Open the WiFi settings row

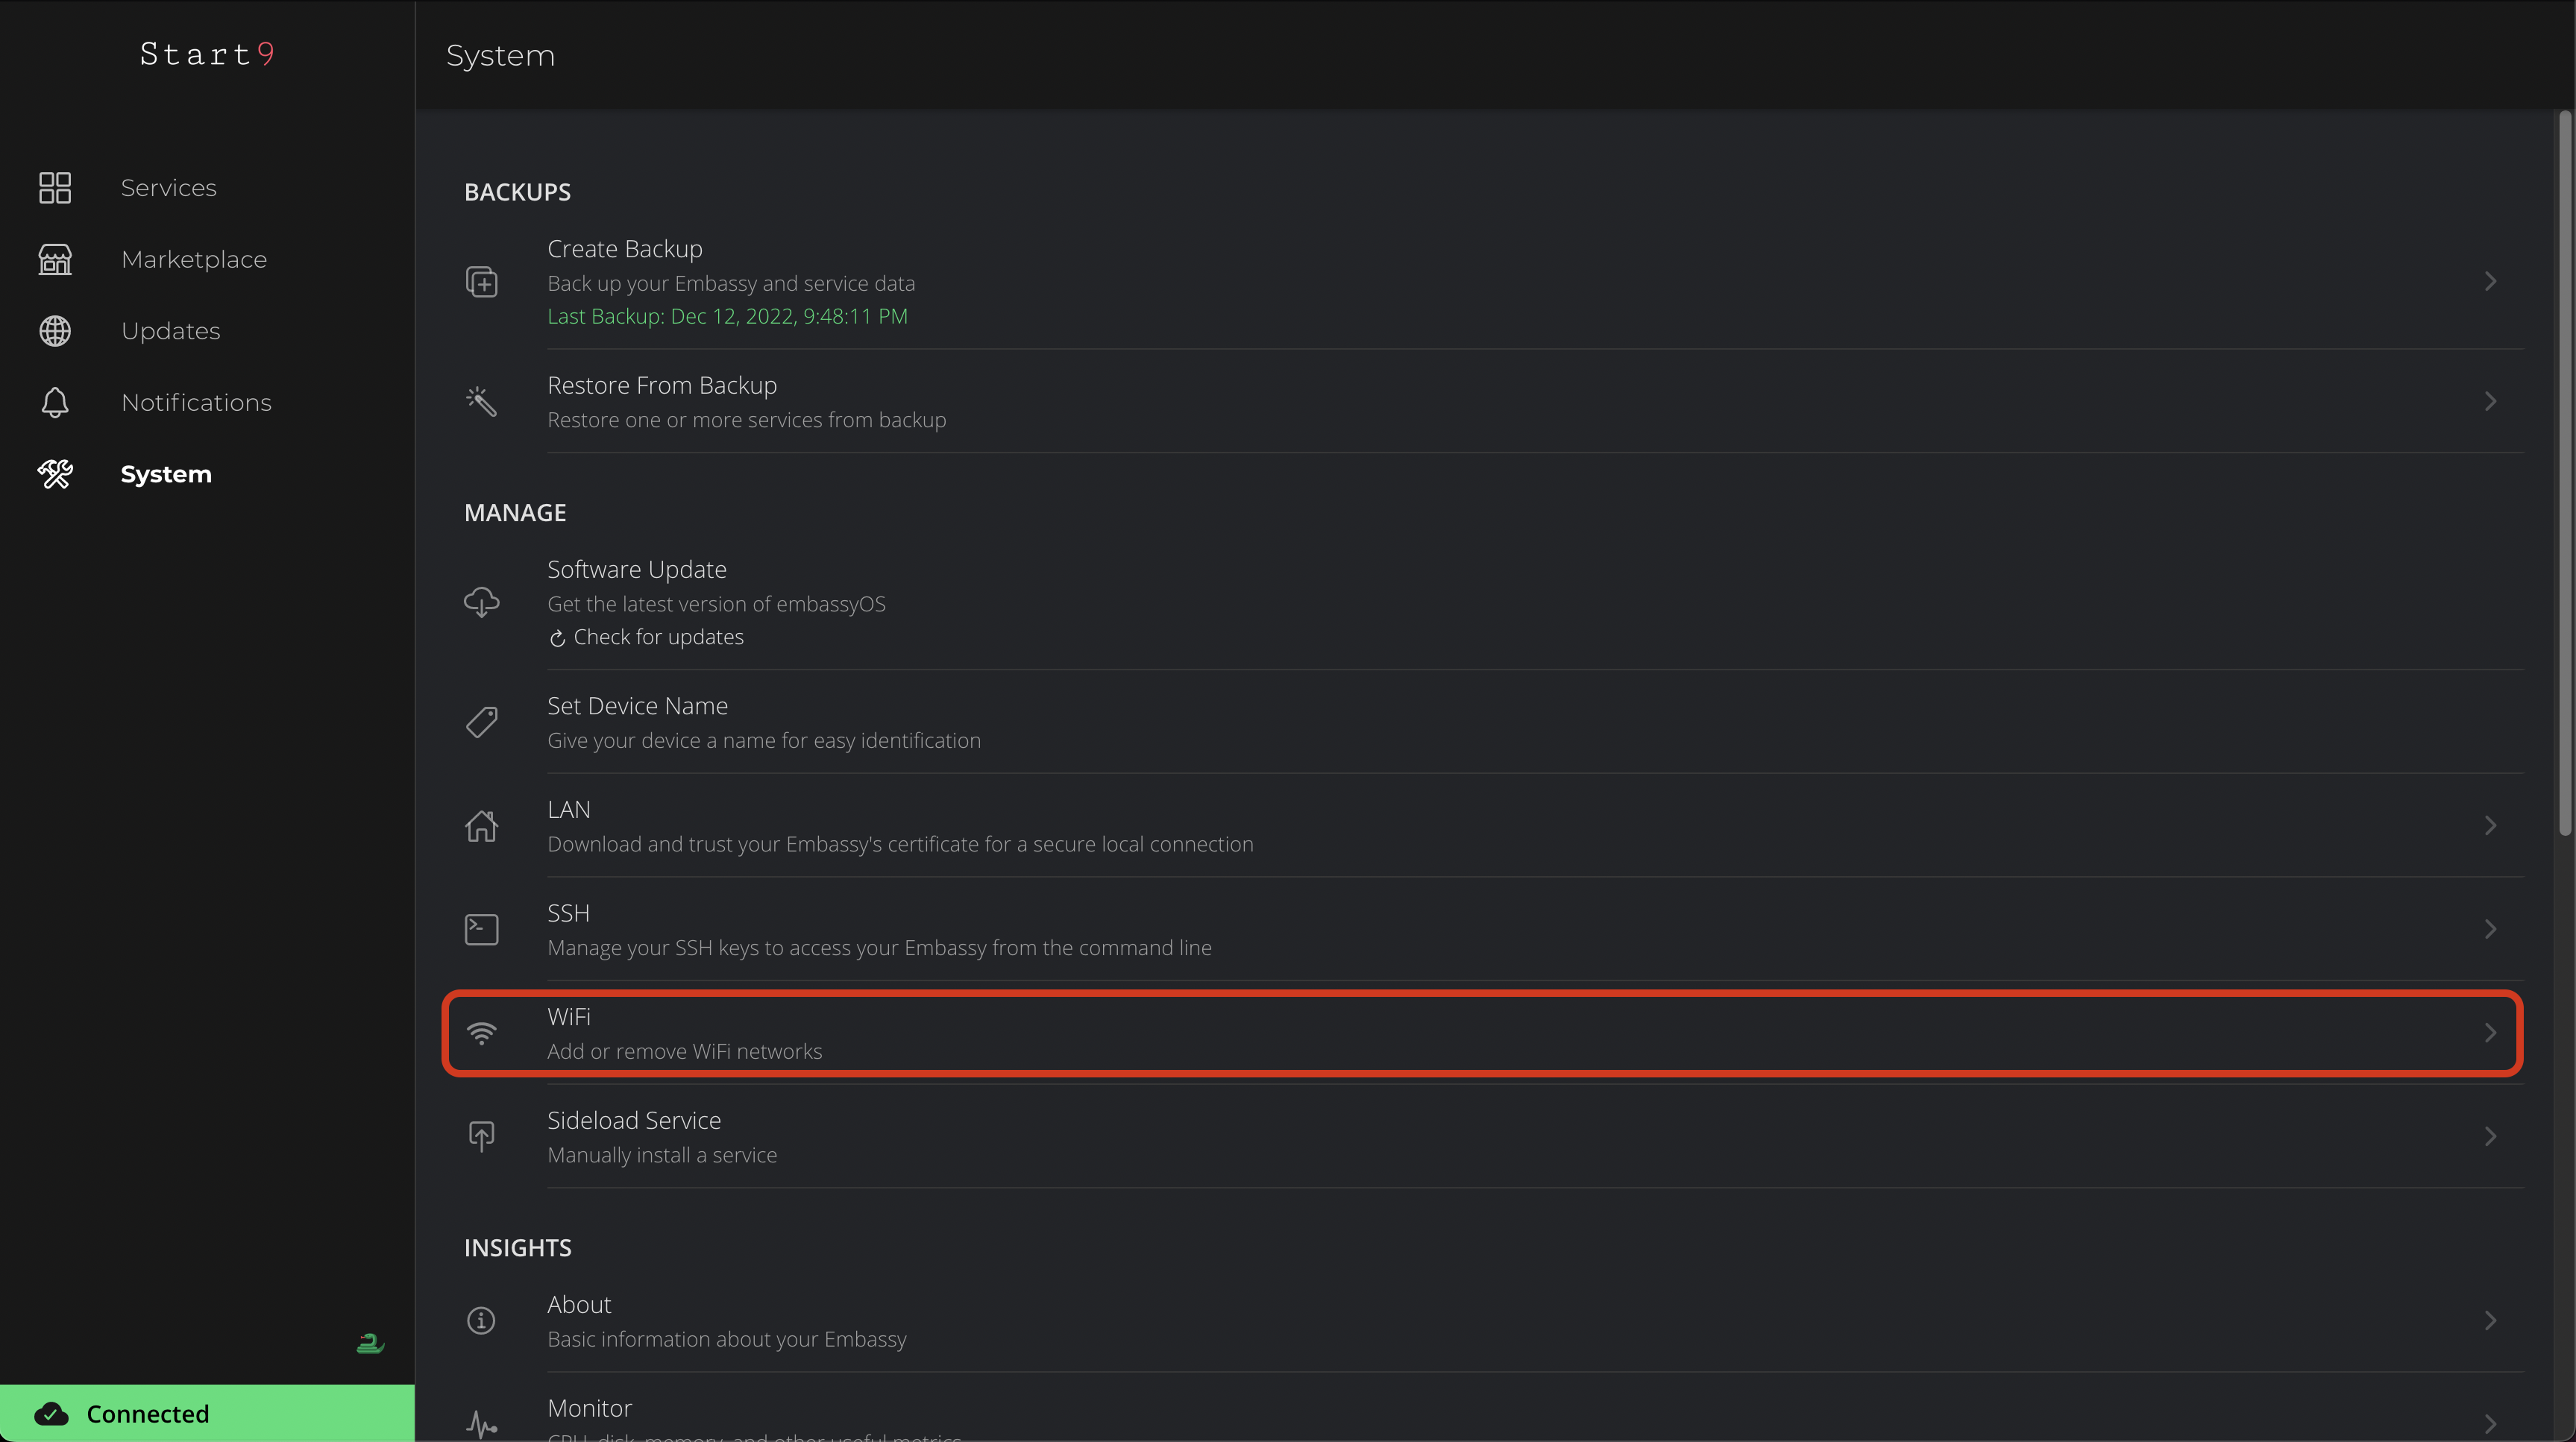pyautogui.click(x=1482, y=1033)
